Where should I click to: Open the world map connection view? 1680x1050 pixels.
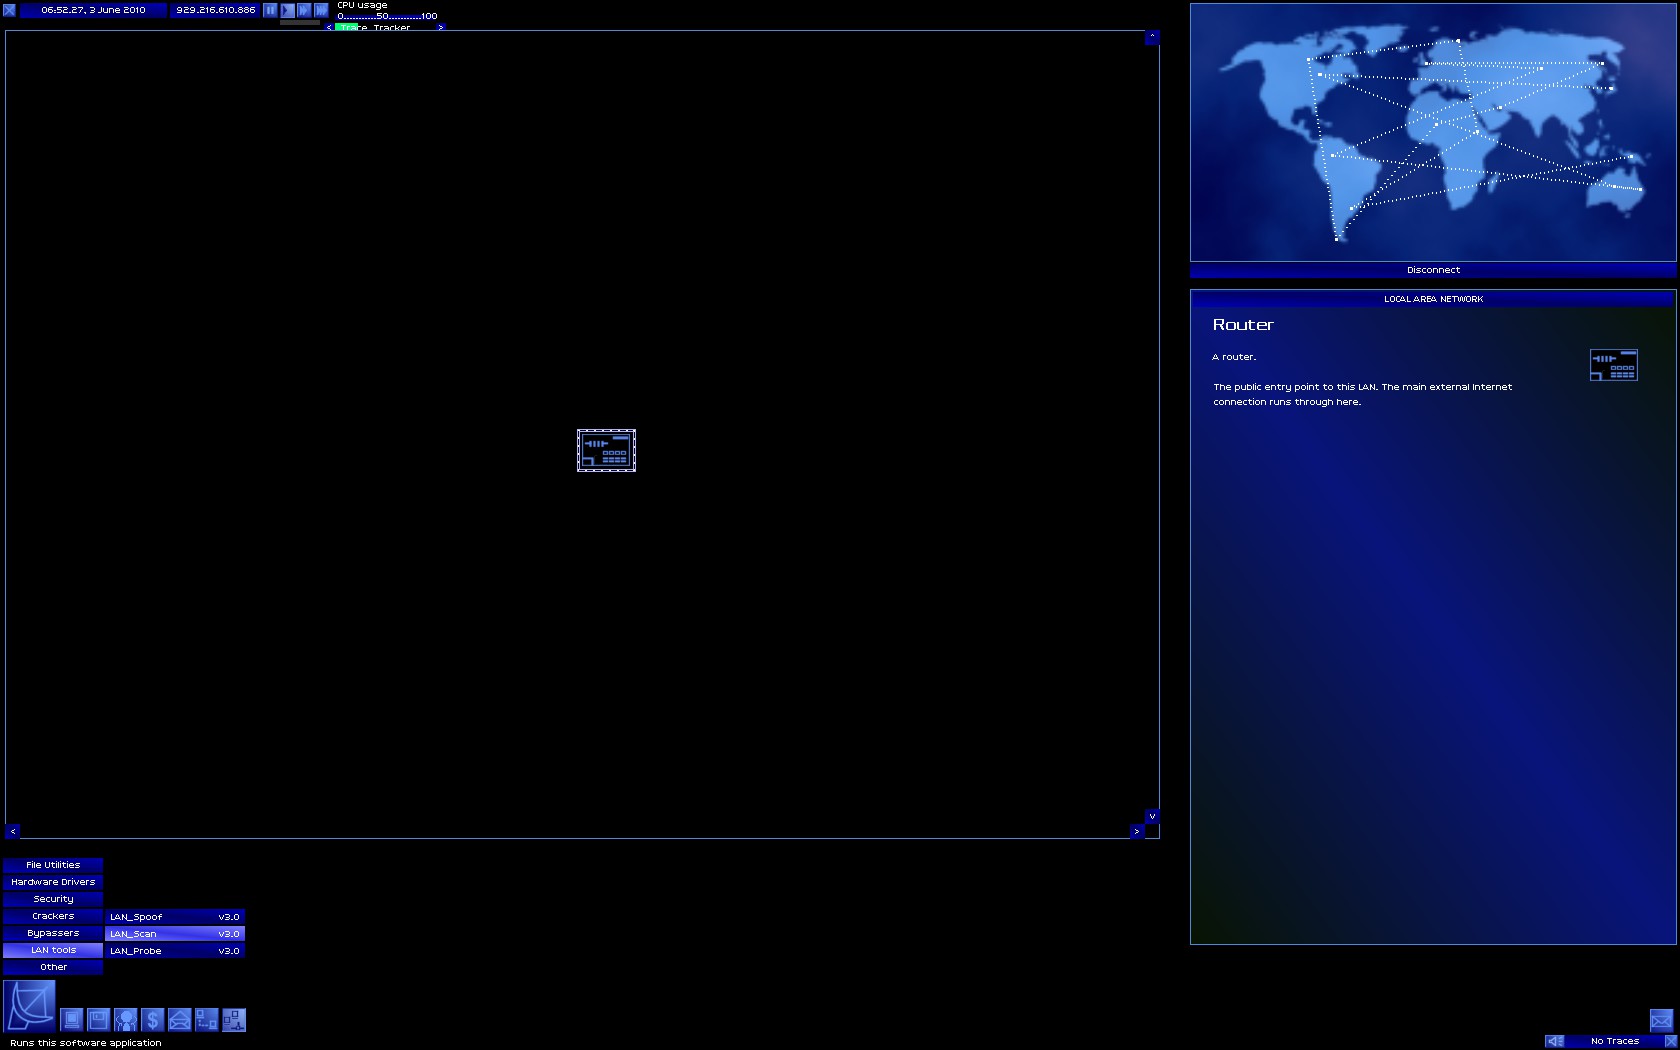click(x=1433, y=133)
